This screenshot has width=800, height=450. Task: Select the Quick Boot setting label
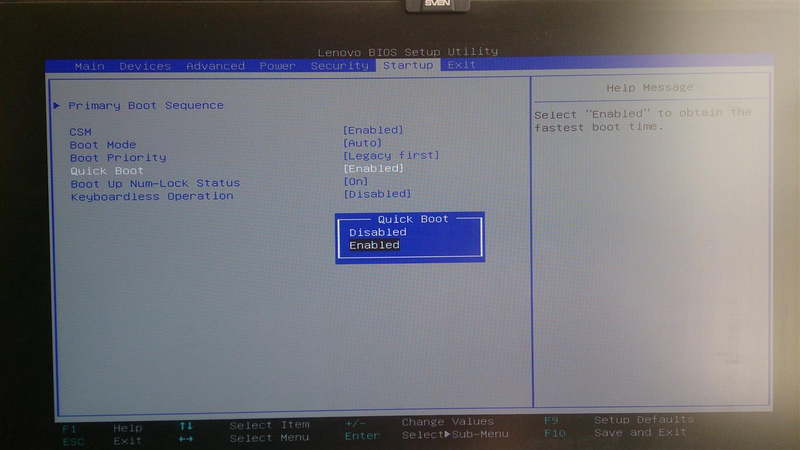[x=107, y=171]
